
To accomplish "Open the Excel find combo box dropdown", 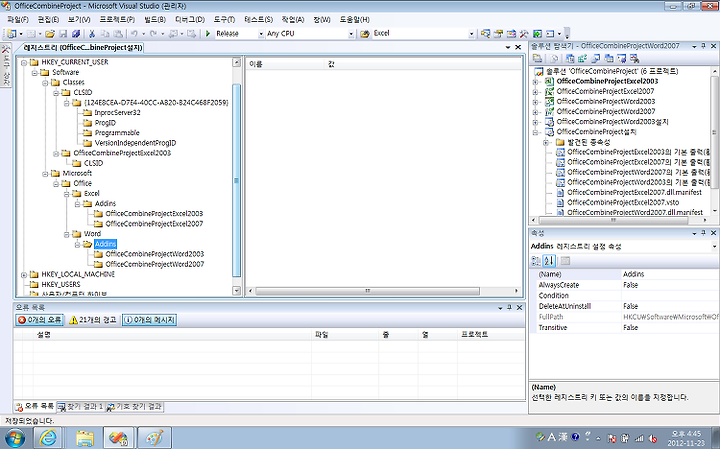I will click(471, 34).
